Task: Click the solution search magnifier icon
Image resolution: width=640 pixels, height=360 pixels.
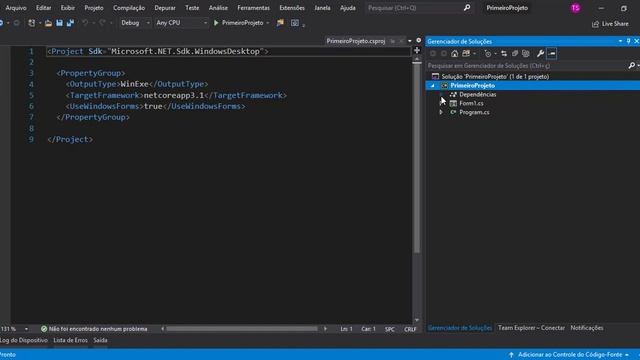Action: click(632, 65)
